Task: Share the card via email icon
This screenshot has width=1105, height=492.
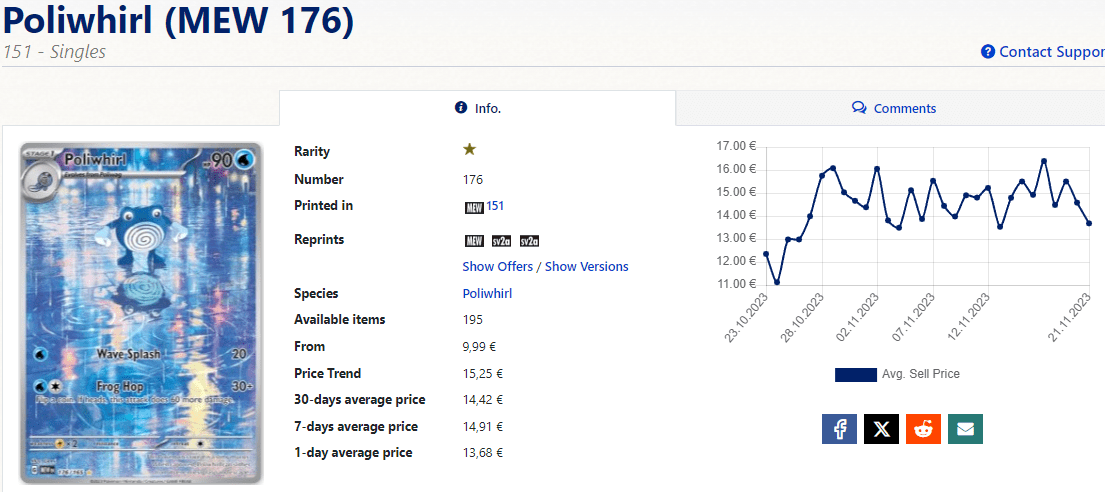Action: tap(965, 429)
